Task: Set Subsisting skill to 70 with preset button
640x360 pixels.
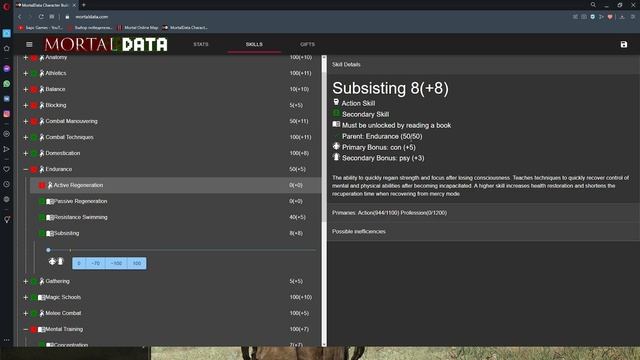Action: [96, 263]
